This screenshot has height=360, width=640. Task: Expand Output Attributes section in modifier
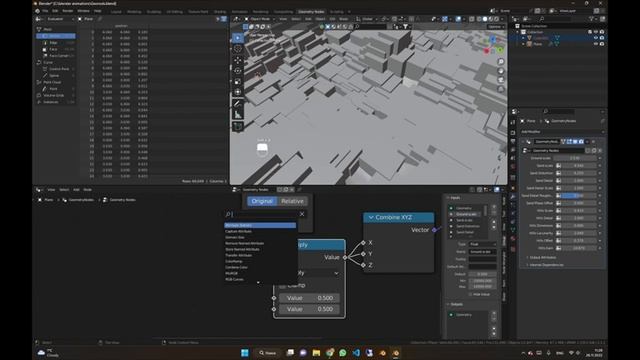(x=542, y=258)
